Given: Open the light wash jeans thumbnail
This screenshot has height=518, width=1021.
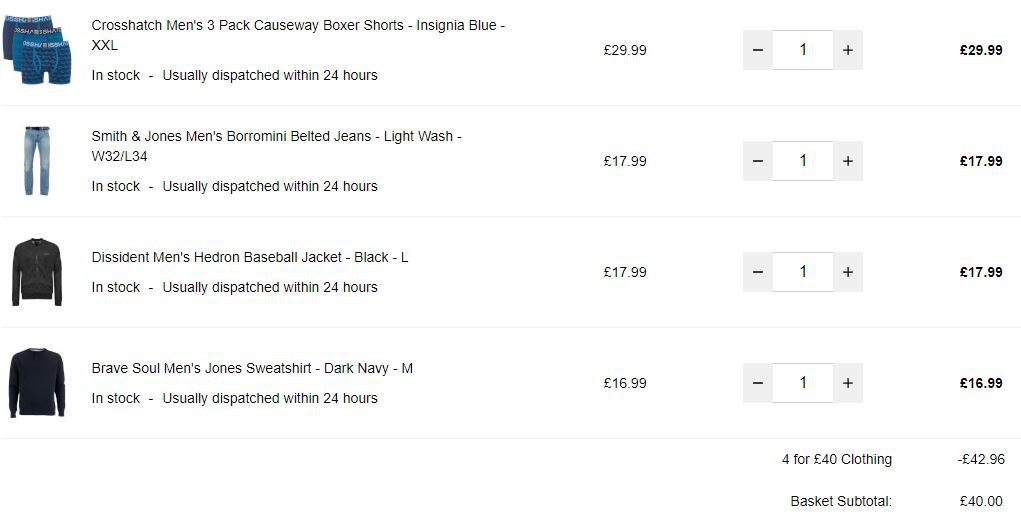Looking at the screenshot, I should click(x=37, y=161).
